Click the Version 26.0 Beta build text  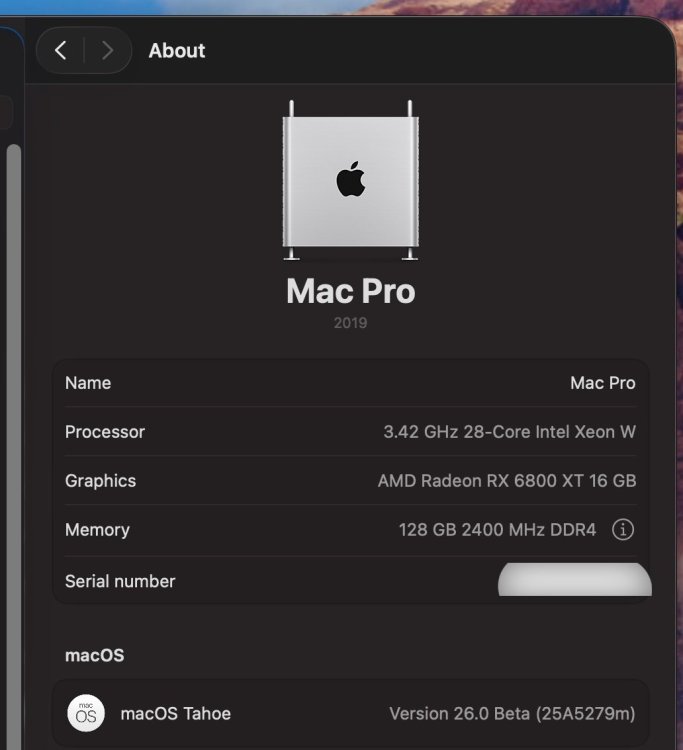[x=512, y=714]
